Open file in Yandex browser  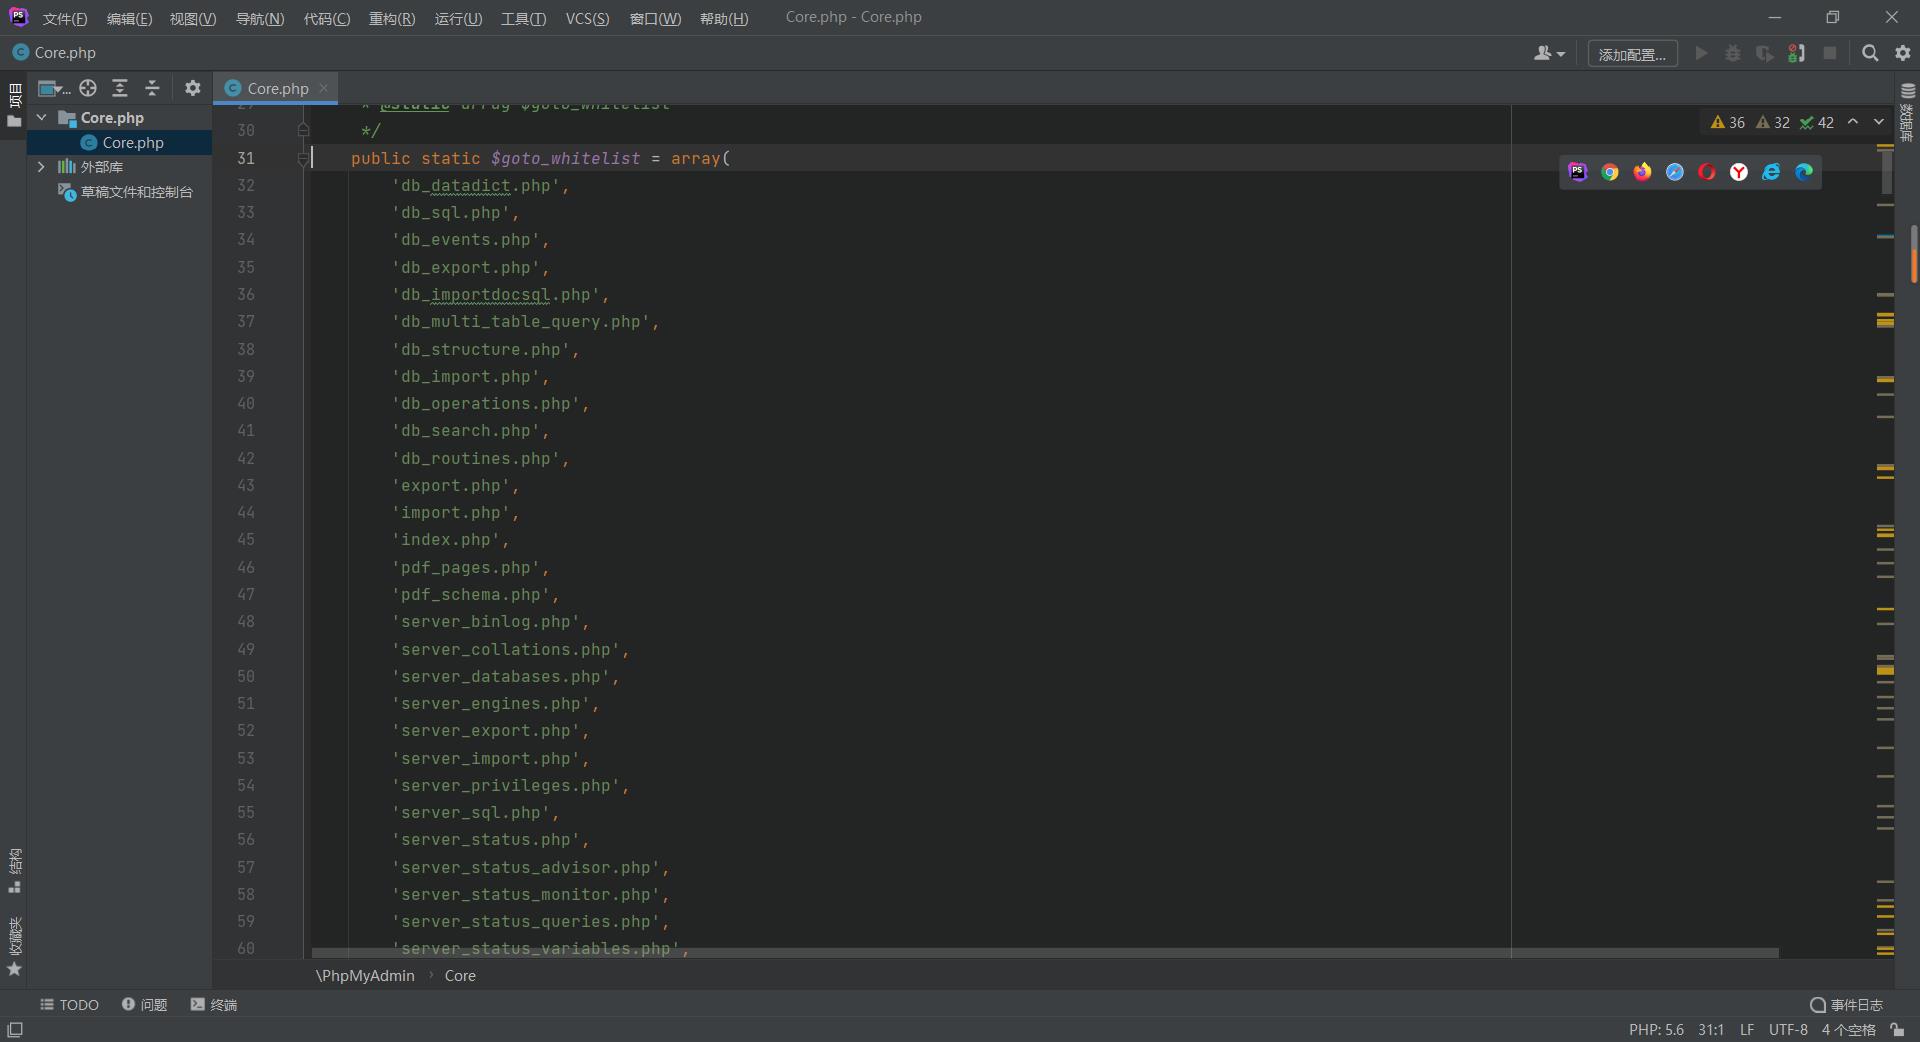click(x=1739, y=172)
